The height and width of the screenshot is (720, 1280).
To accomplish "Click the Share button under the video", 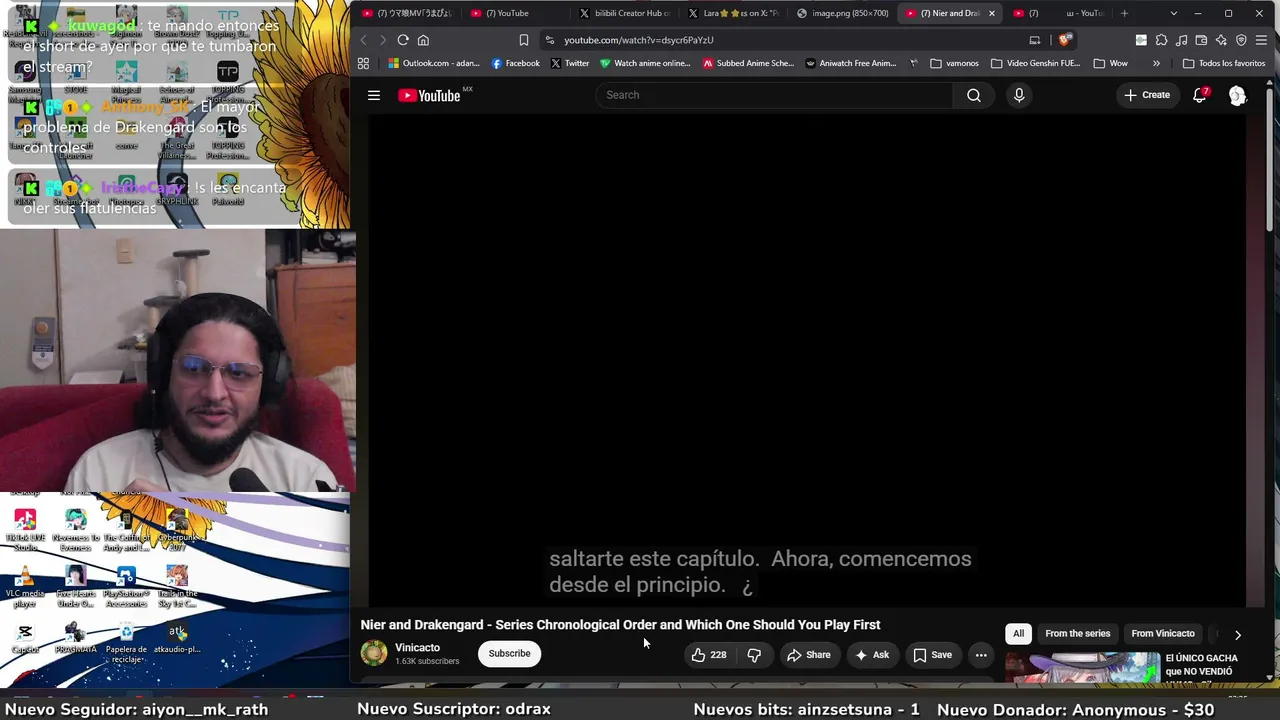I will point(808,655).
